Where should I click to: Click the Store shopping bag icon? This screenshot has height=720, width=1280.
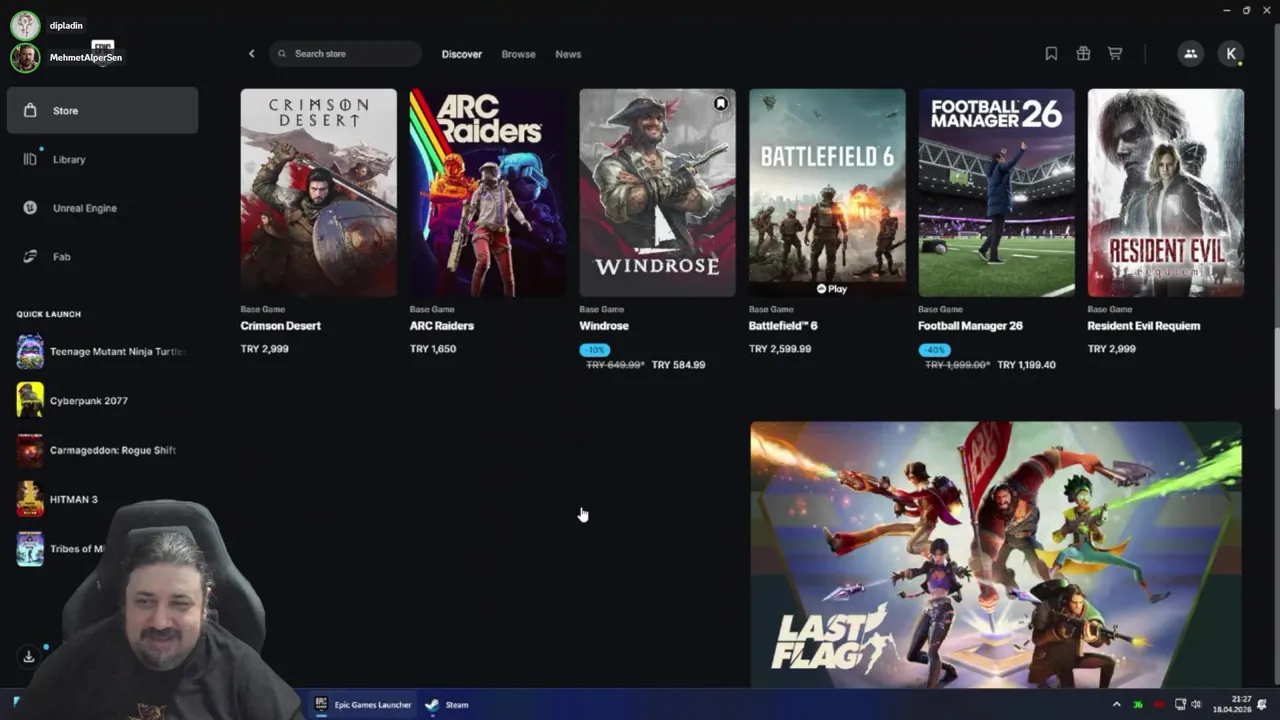click(x=30, y=110)
